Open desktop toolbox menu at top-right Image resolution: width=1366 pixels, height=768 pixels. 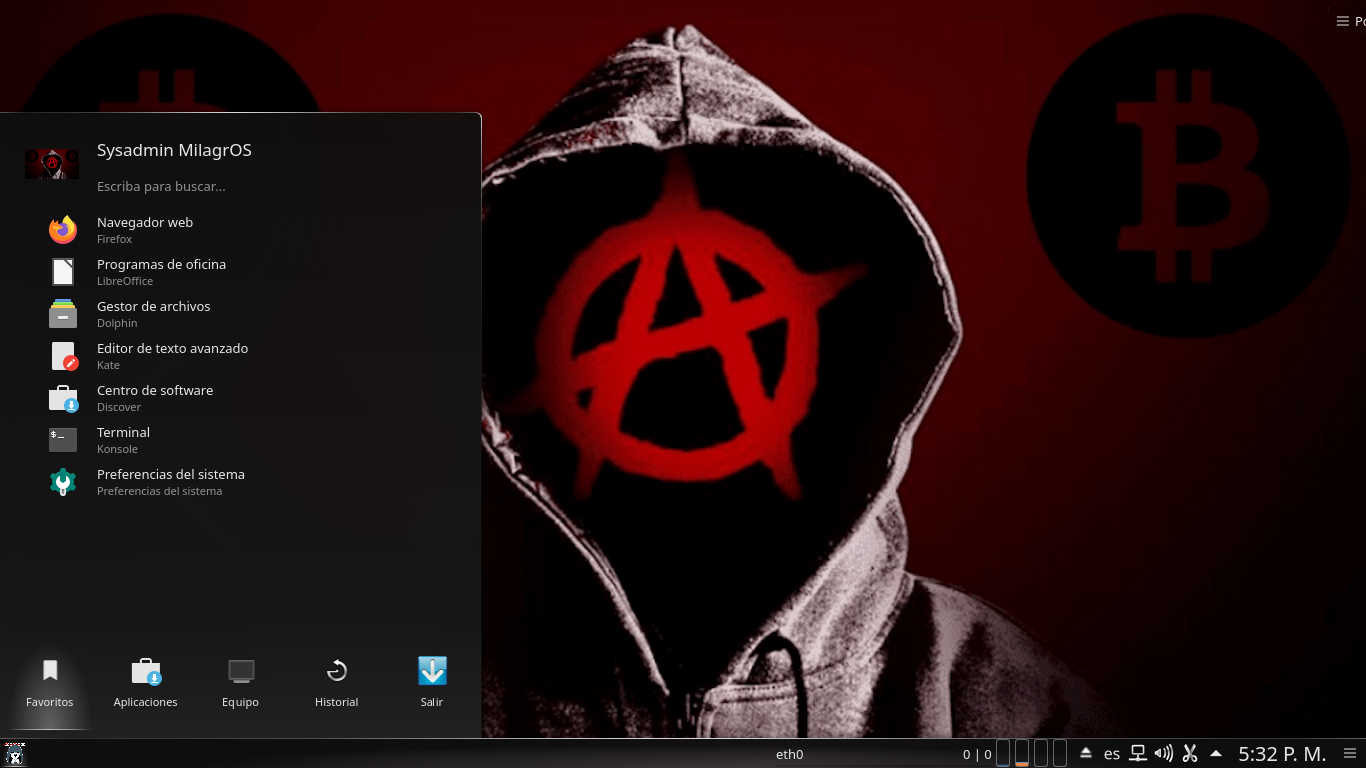(x=1349, y=21)
